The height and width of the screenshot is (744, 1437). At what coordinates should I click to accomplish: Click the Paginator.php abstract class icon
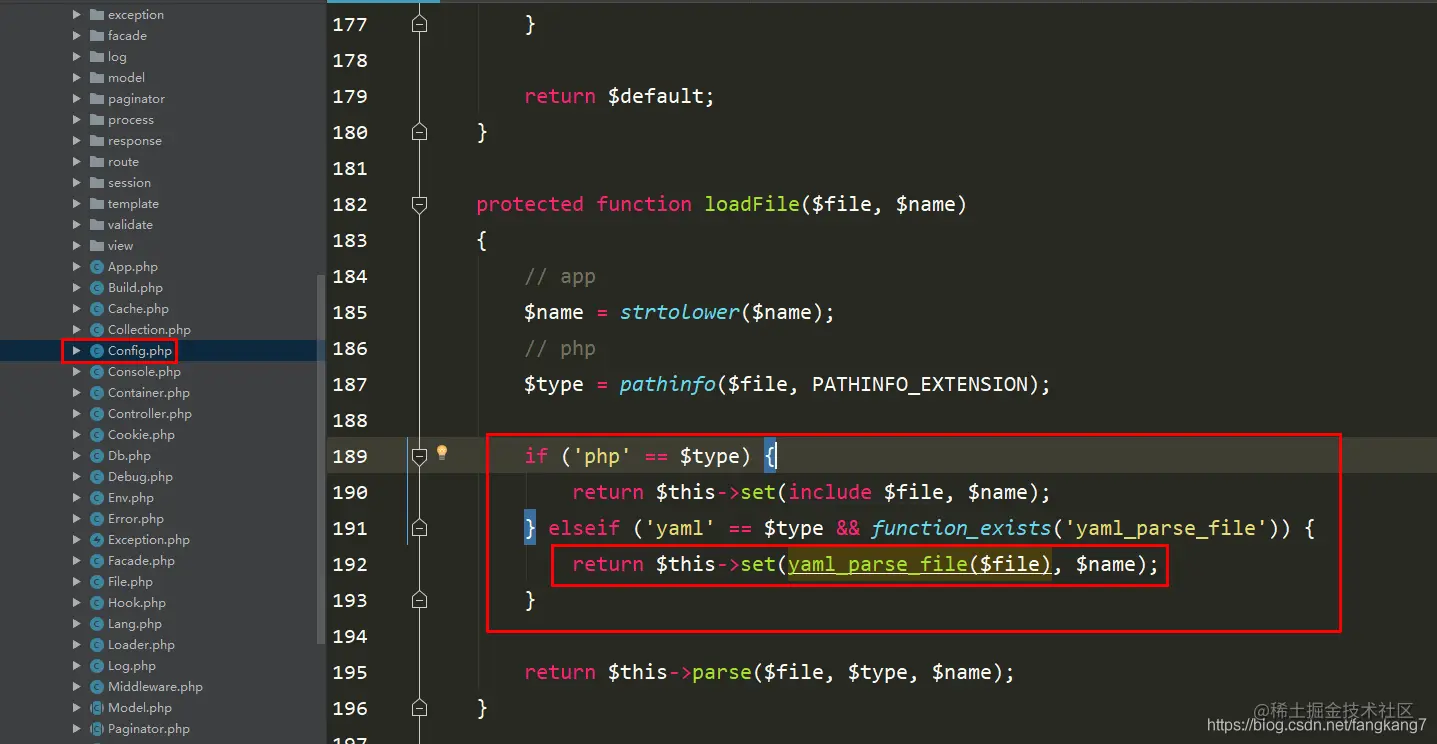[x=97, y=729]
